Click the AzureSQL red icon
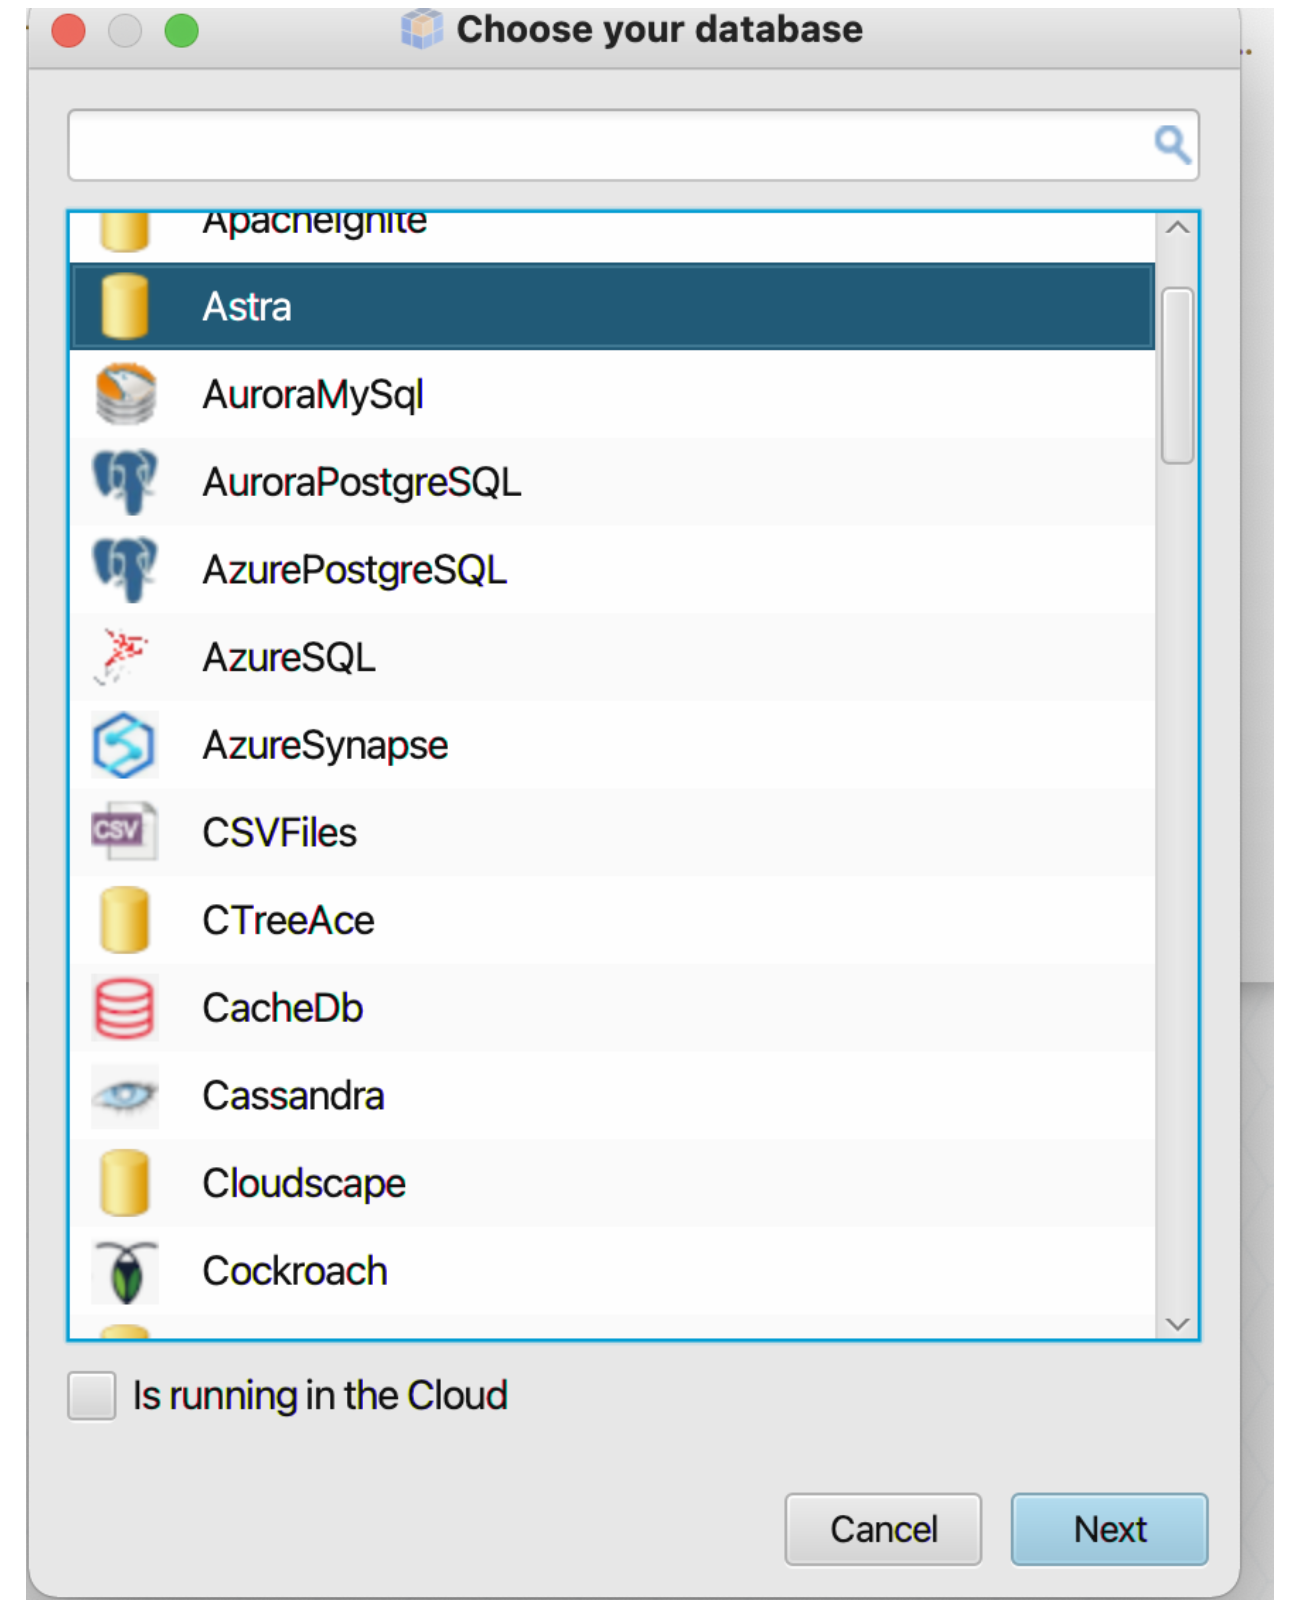 122,657
